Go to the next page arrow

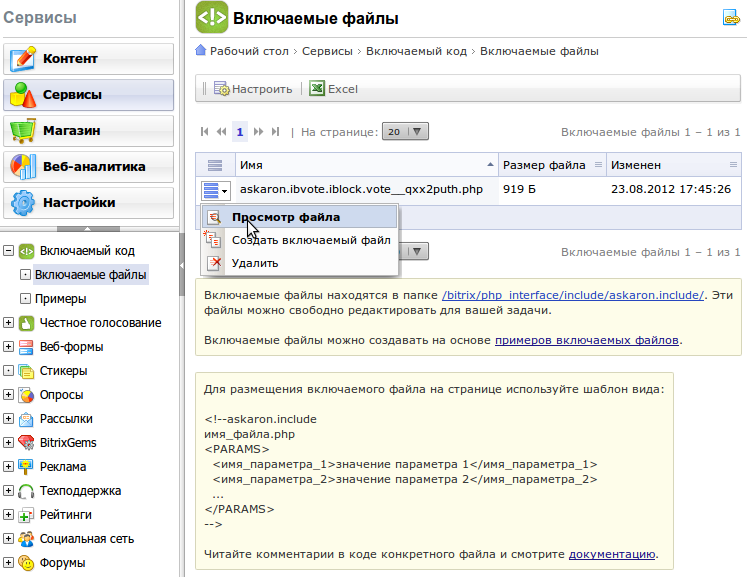(258, 131)
